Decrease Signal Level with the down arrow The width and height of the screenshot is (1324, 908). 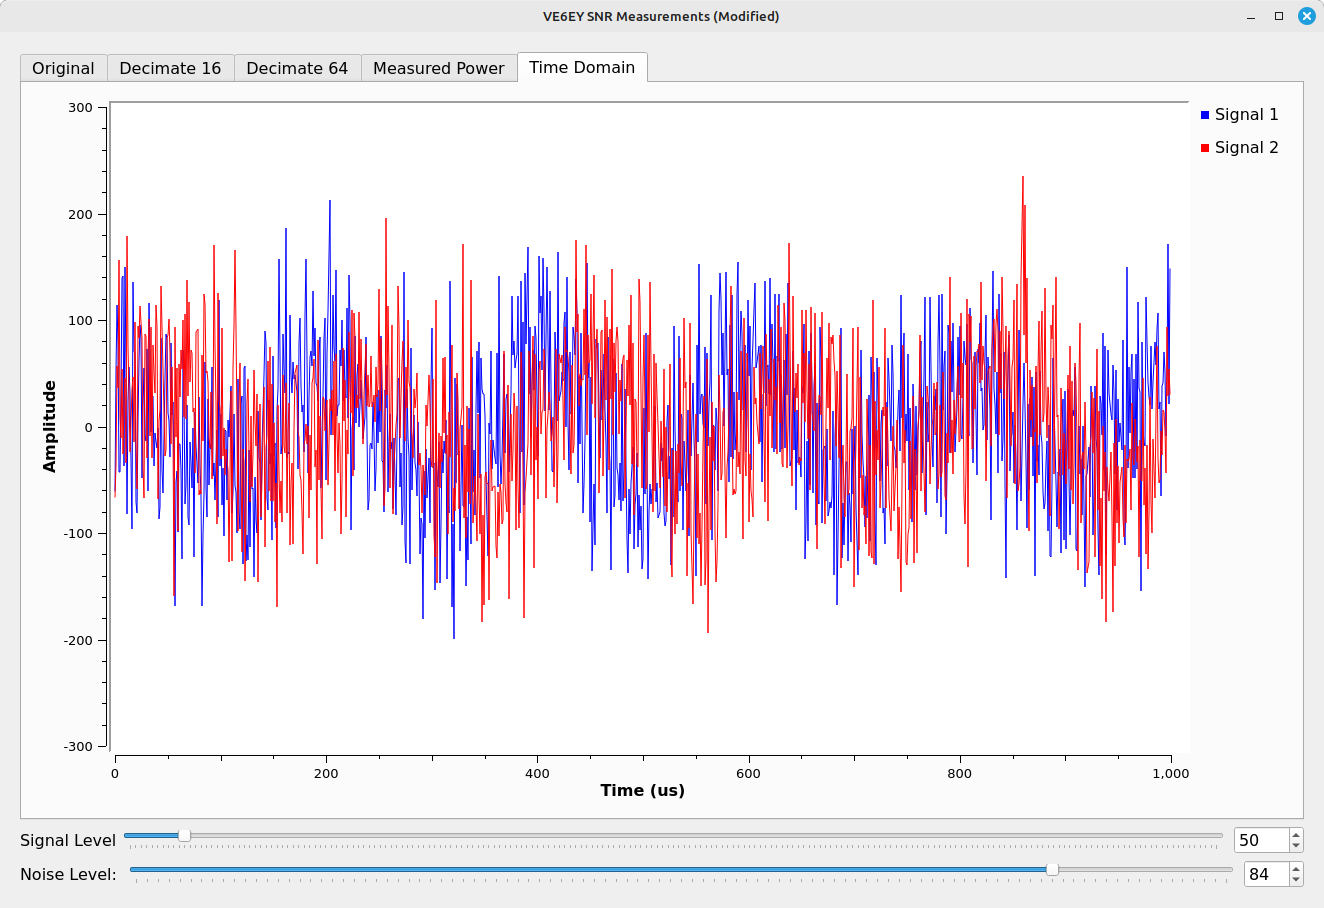pos(1296,846)
